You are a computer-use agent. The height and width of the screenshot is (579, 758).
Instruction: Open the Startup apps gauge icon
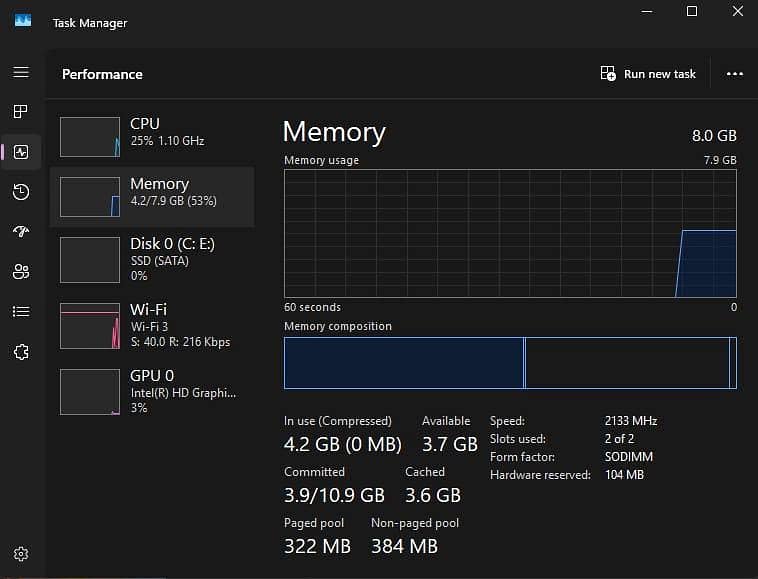(x=21, y=232)
